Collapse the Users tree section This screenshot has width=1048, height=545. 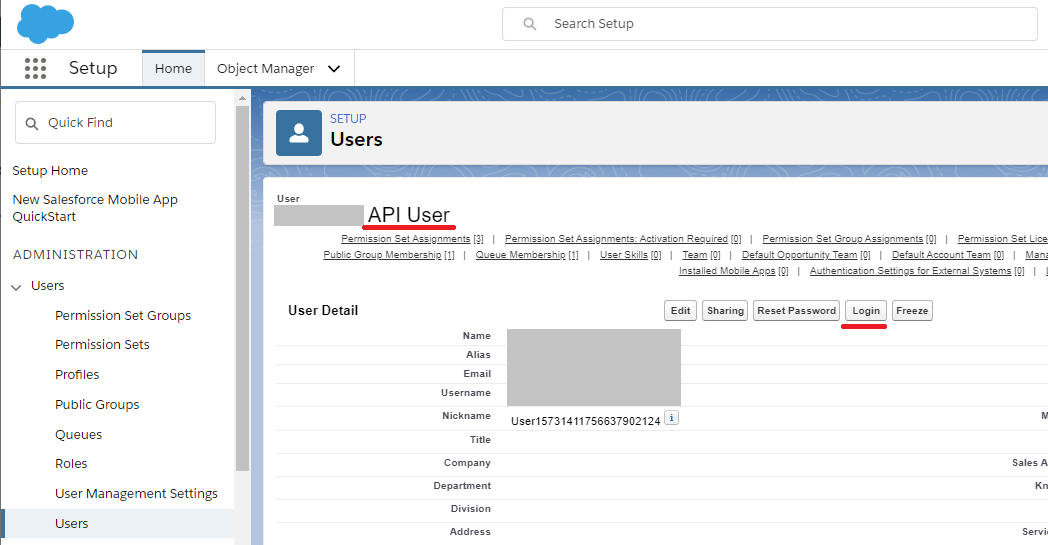point(16,287)
